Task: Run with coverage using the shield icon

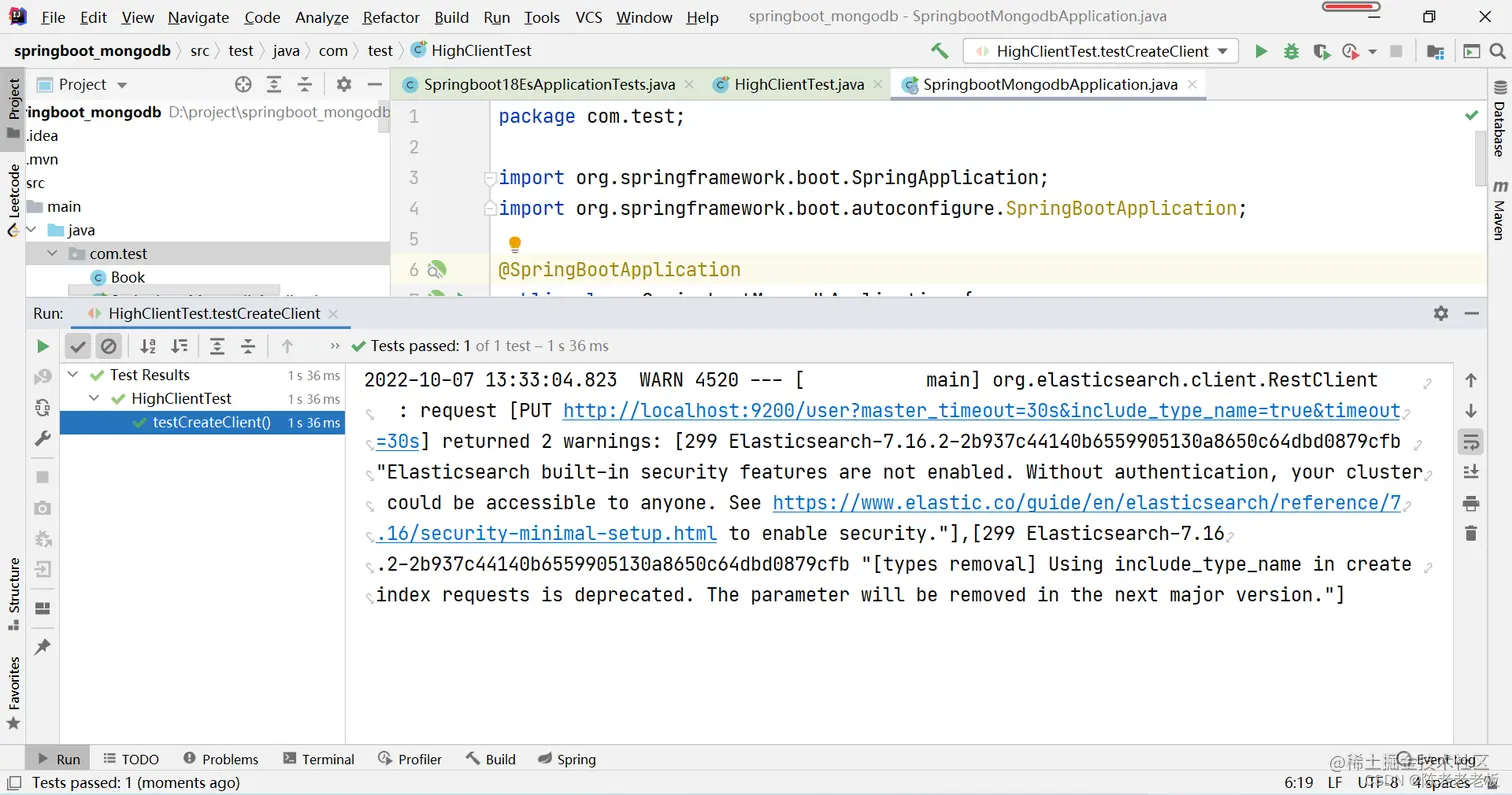Action: 1321,51
